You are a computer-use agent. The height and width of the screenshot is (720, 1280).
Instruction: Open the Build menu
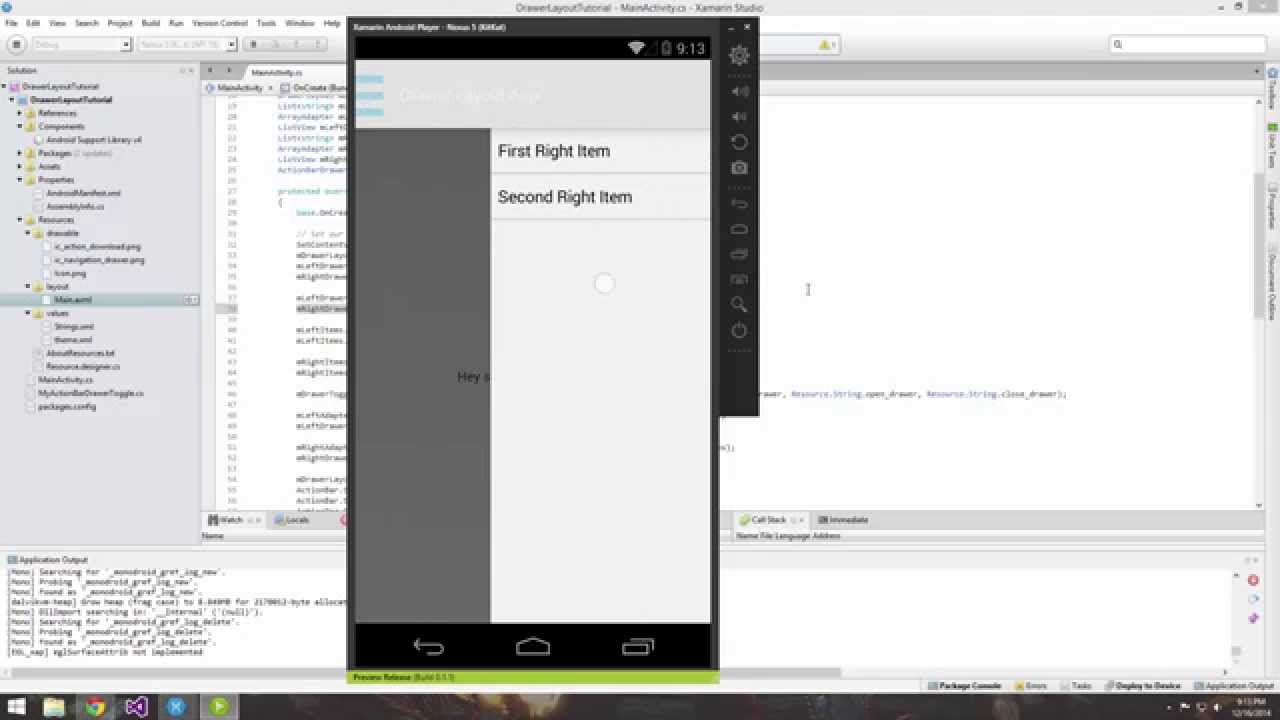(150, 22)
